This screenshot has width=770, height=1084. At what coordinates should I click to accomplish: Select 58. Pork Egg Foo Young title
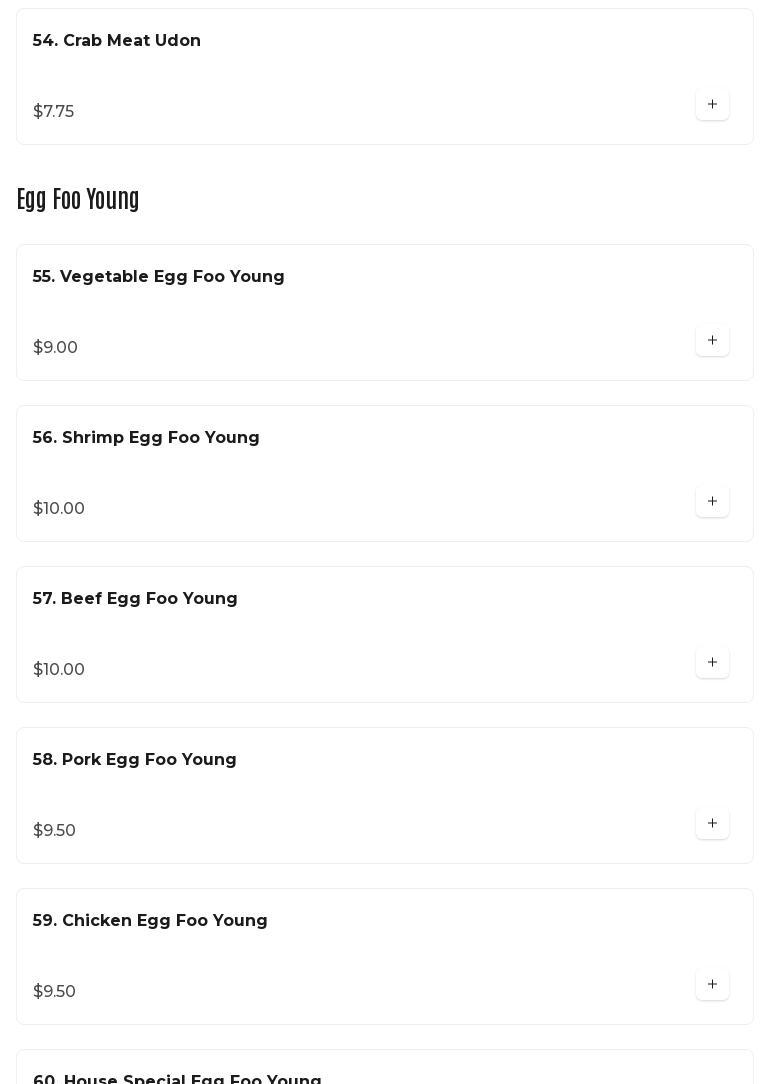click(x=135, y=760)
